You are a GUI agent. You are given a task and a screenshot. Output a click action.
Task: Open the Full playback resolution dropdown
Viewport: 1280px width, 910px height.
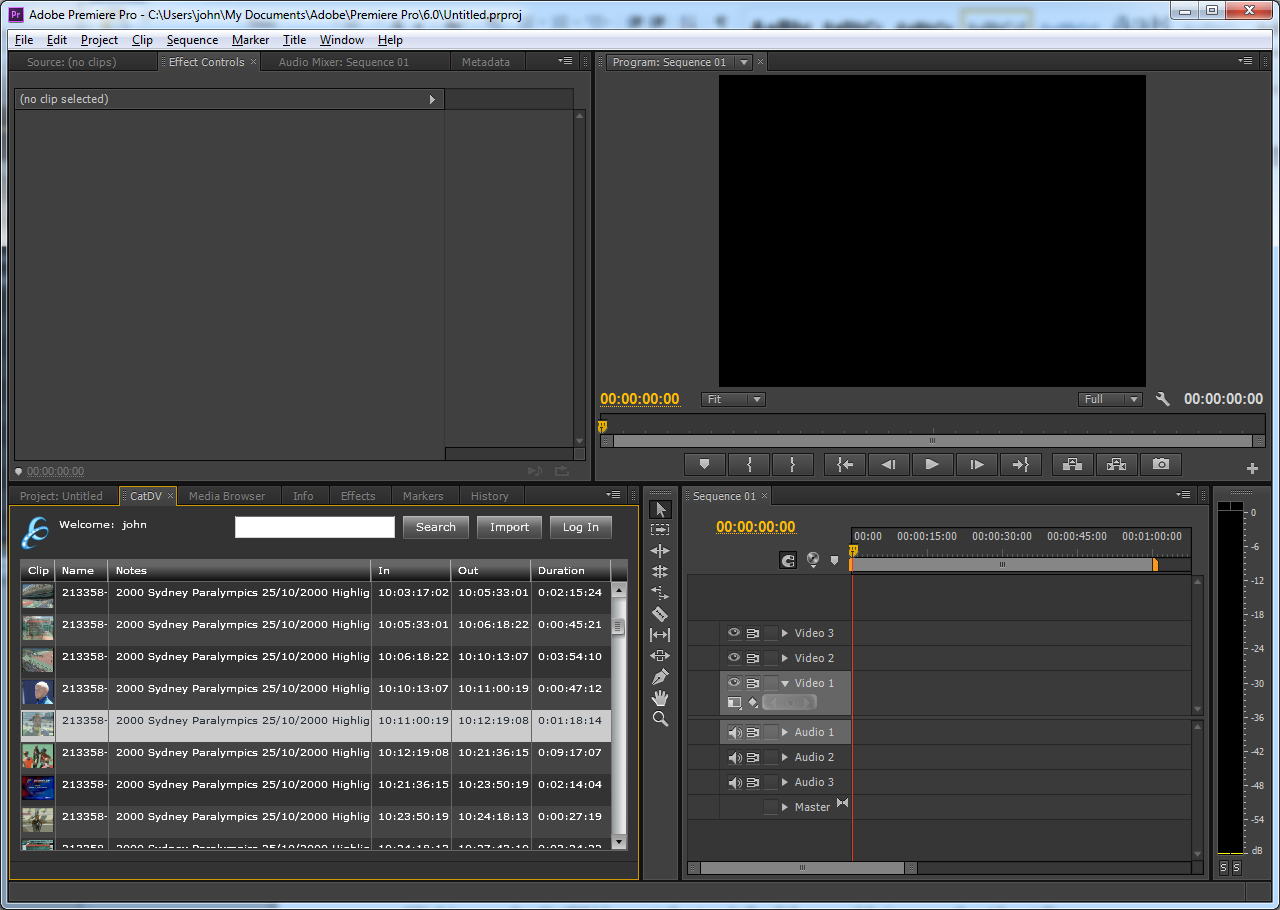click(1110, 399)
